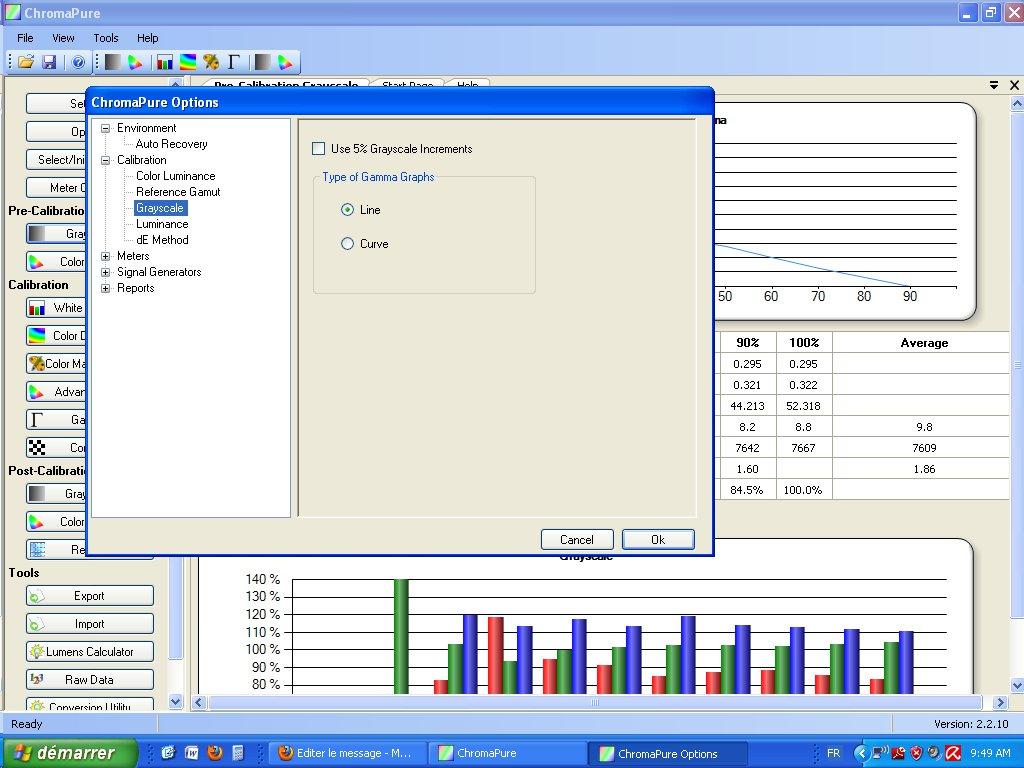Click the Gamma symbol toolbar icon
Viewport: 1024px width, 768px height.
[x=233, y=62]
